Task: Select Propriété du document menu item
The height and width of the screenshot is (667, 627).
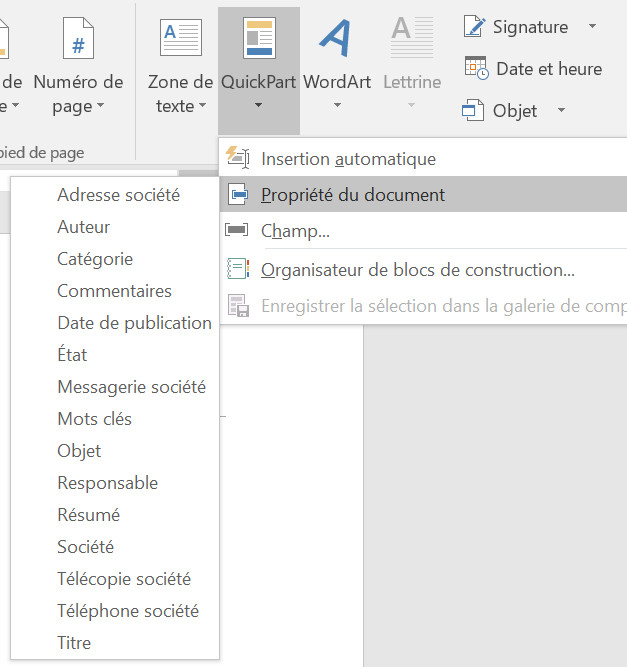Action: [x=352, y=195]
